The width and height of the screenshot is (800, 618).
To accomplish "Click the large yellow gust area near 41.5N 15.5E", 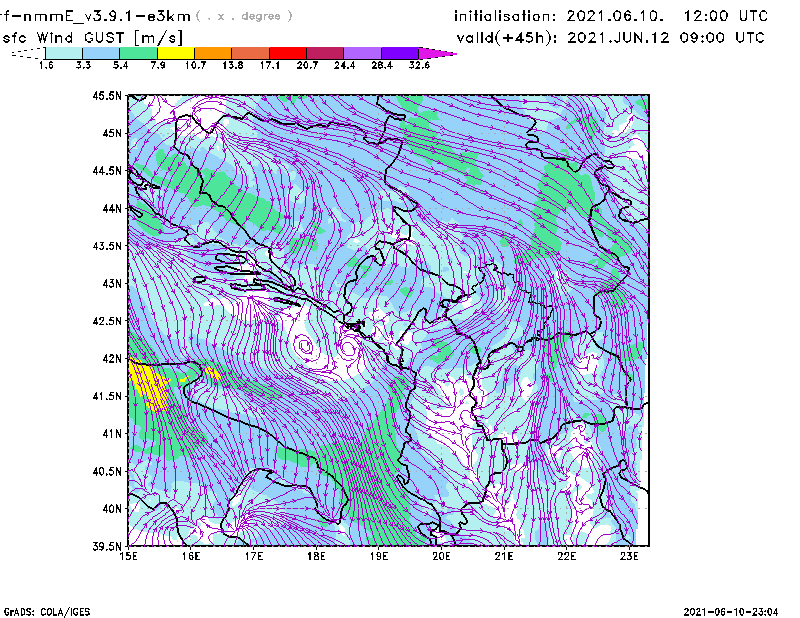I will [149, 385].
